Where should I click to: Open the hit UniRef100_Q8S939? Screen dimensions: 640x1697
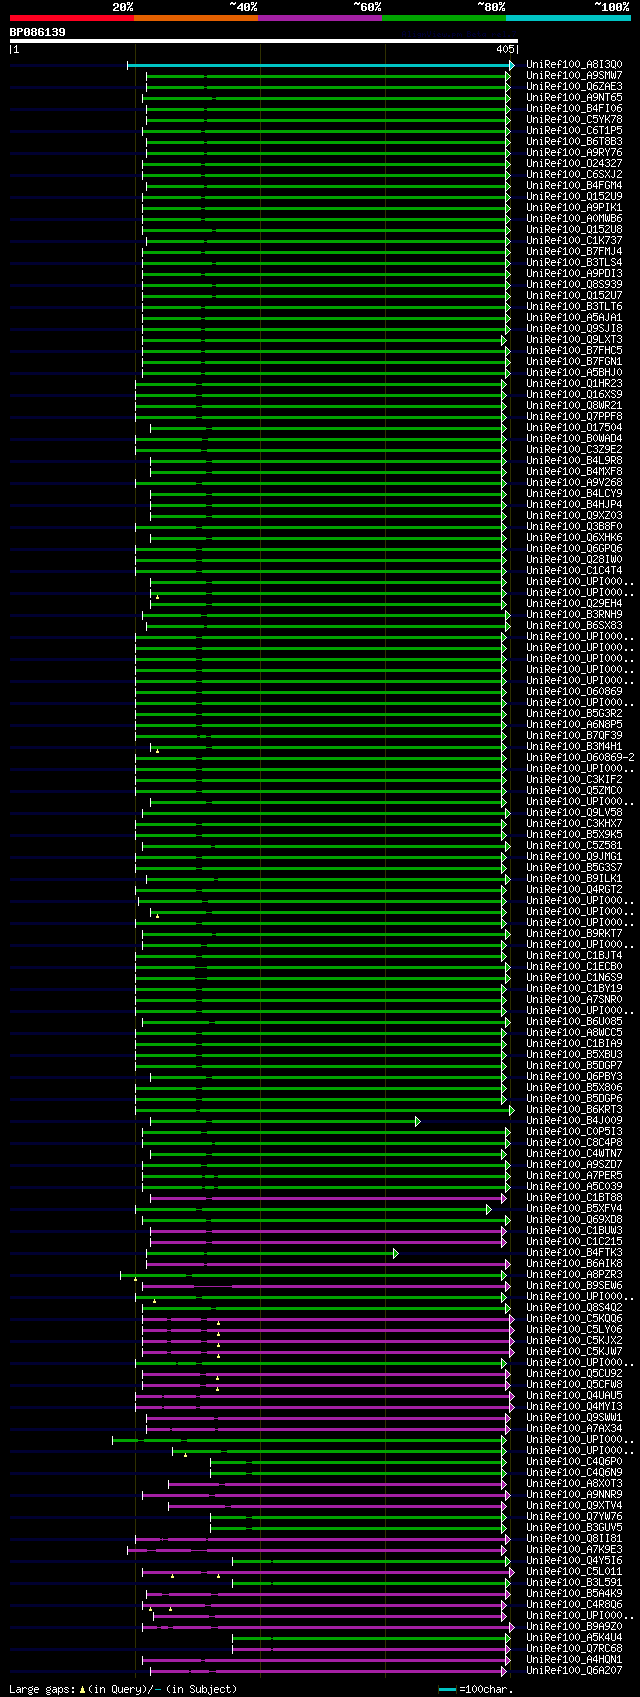(x=574, y=285)
